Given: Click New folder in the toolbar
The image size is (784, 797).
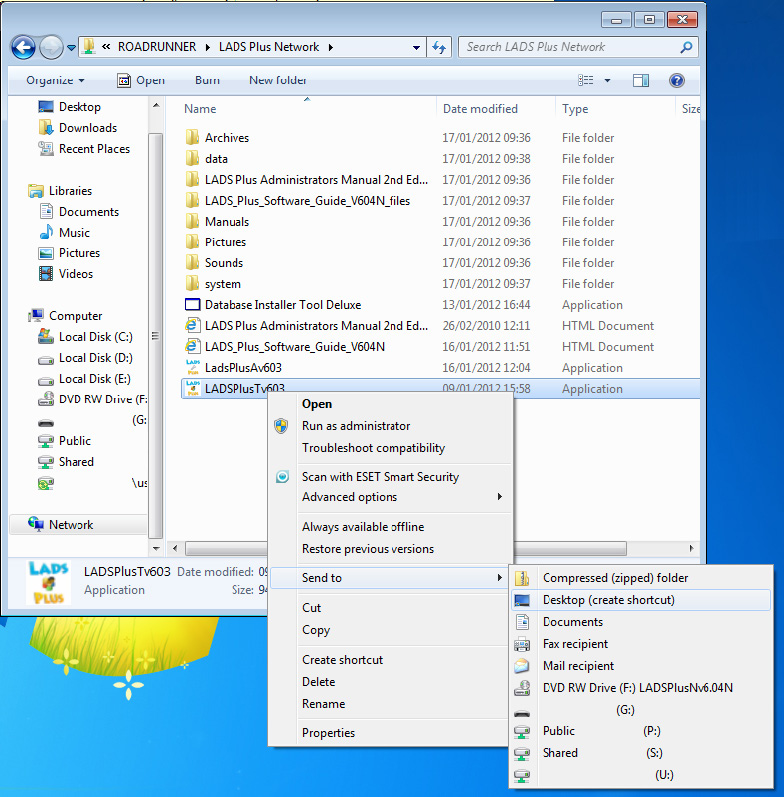Looking at the screenshot, I should click(x=278, y=80).
